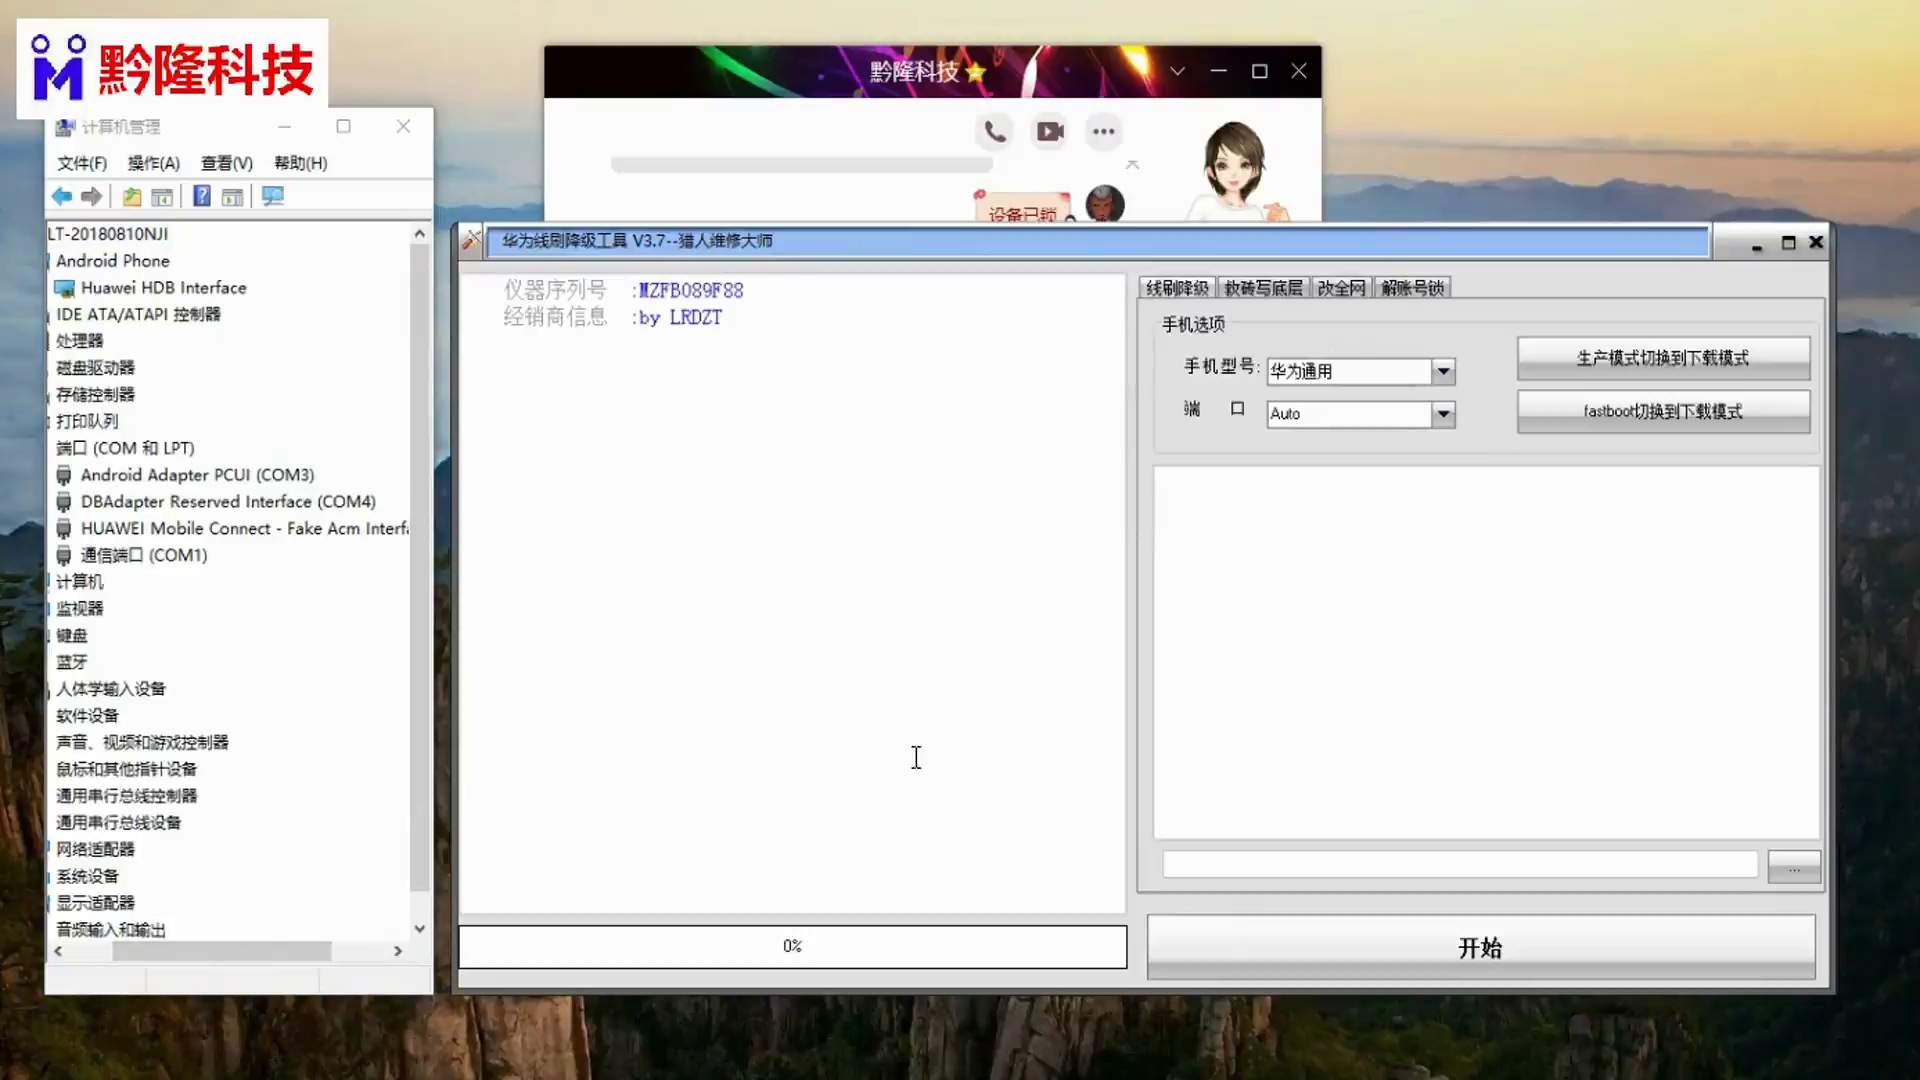
Task: Start a voice call in chat window
Action: pyautogui.click(x=995, y=131)
